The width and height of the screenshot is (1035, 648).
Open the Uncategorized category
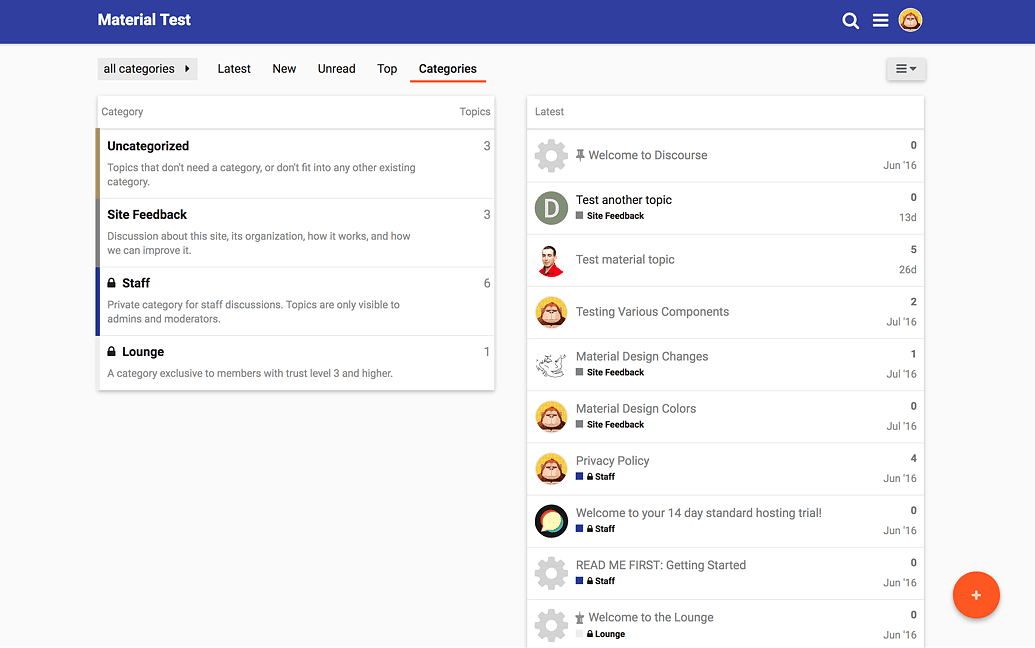148,146
